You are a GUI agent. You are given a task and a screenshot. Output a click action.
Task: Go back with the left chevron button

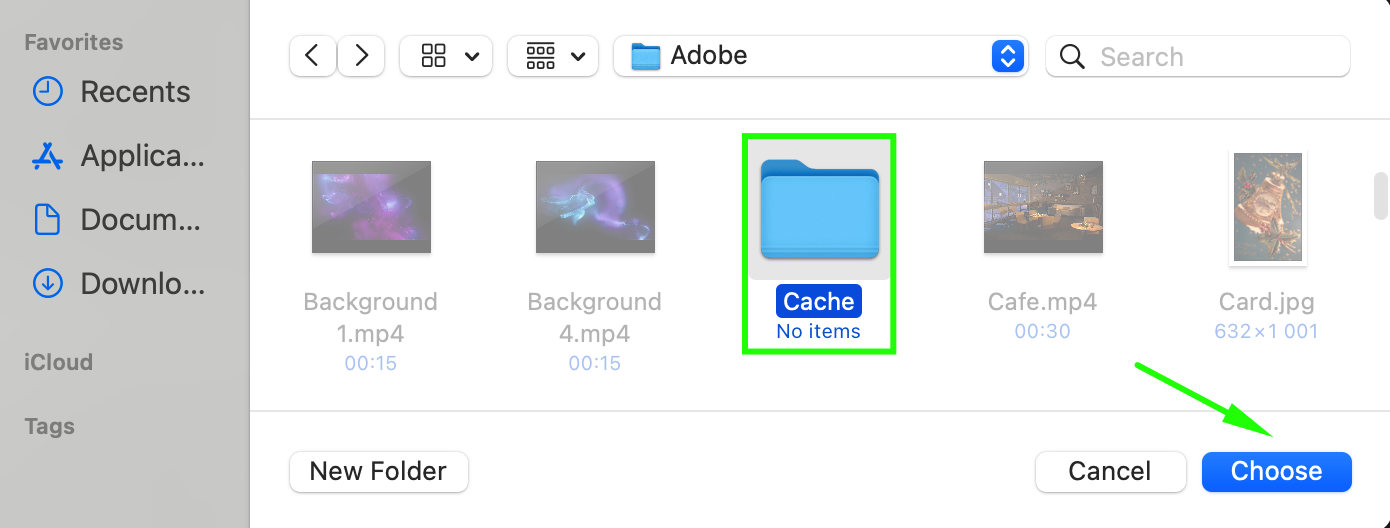pyautogui.click(x=312, y=56)
